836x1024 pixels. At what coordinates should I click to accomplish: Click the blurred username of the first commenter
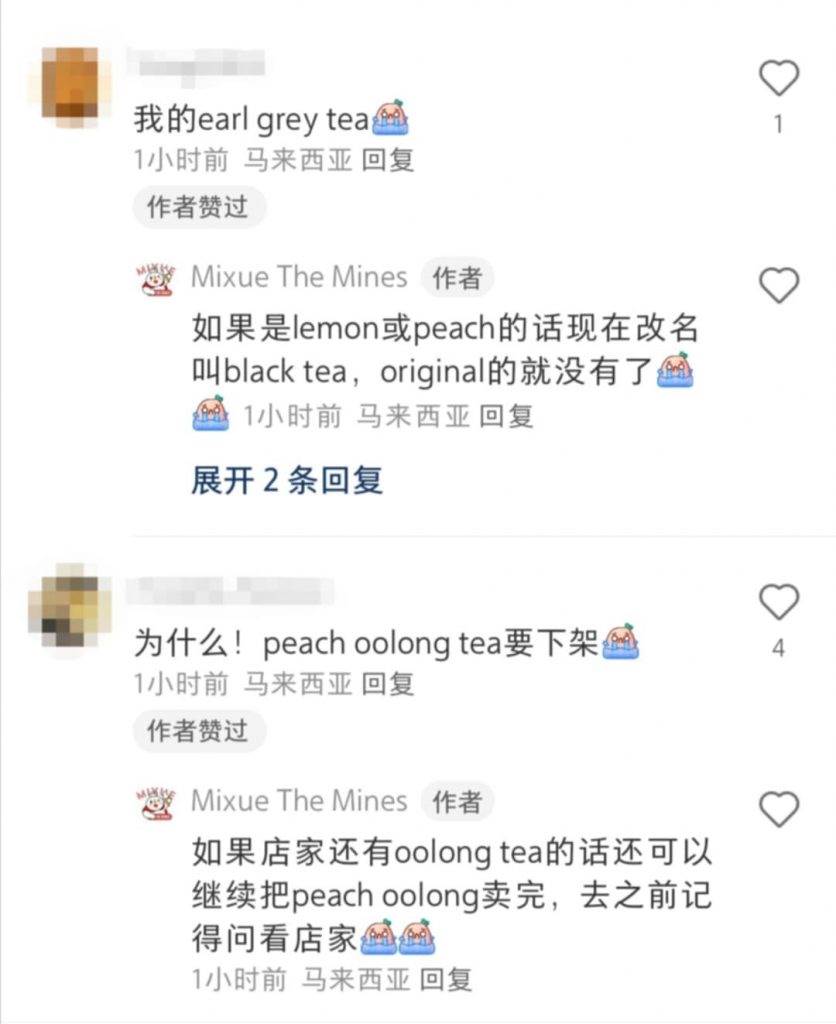[196, 64]
